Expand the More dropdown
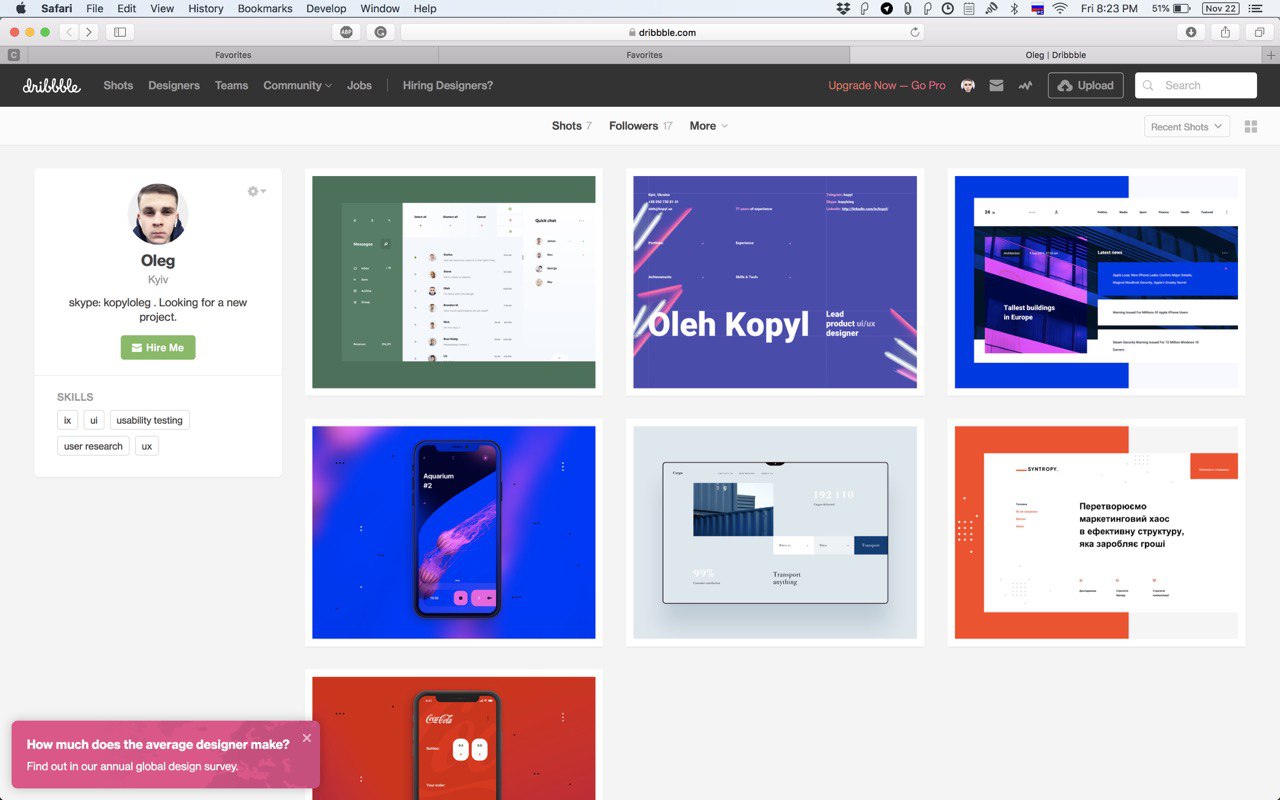1280x800 pixels. pyautogui.click(x=708, y=126)
